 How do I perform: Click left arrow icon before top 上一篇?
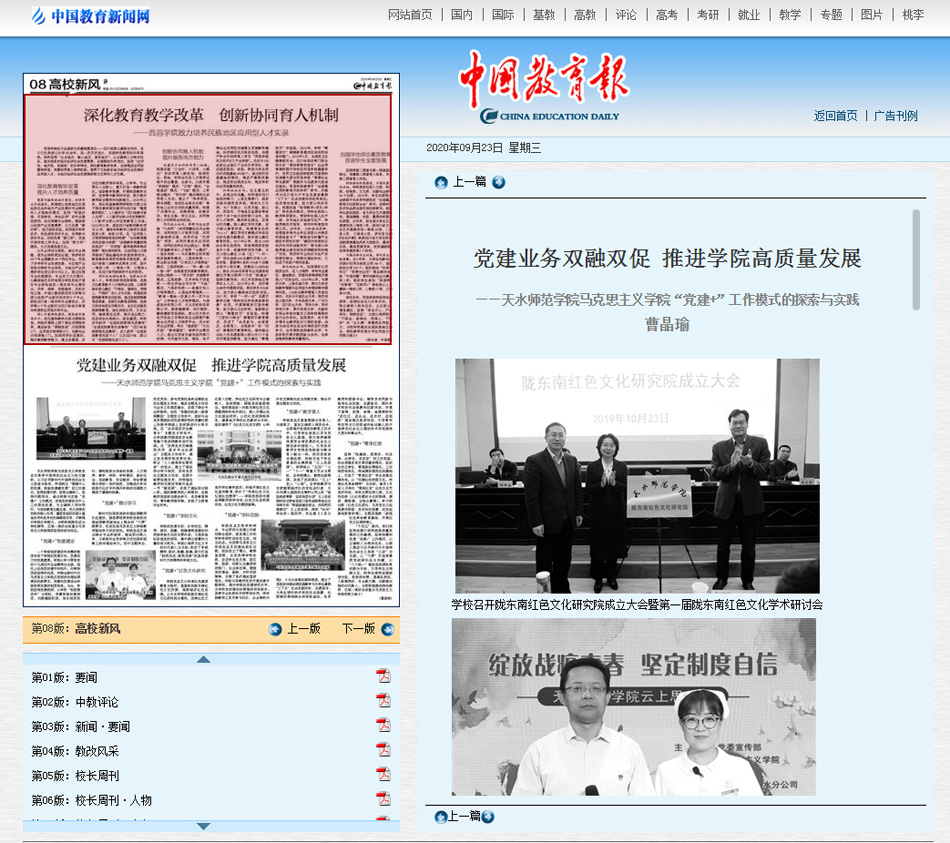pyautogui.click(x=441, y=182)
